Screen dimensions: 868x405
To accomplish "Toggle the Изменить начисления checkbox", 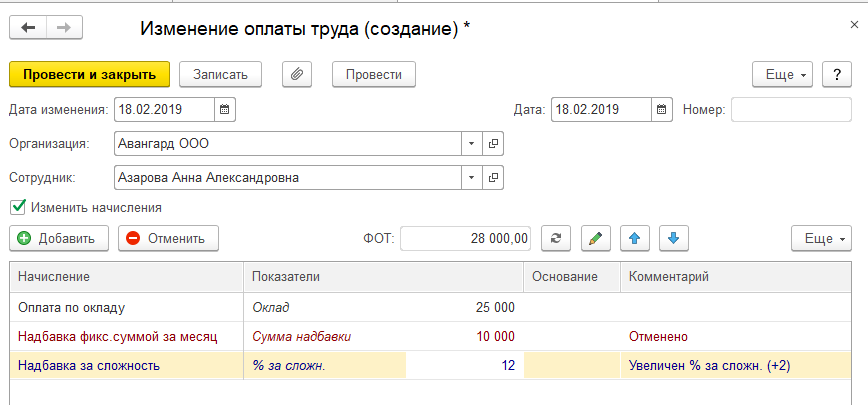I will click(x=17, y=208).
